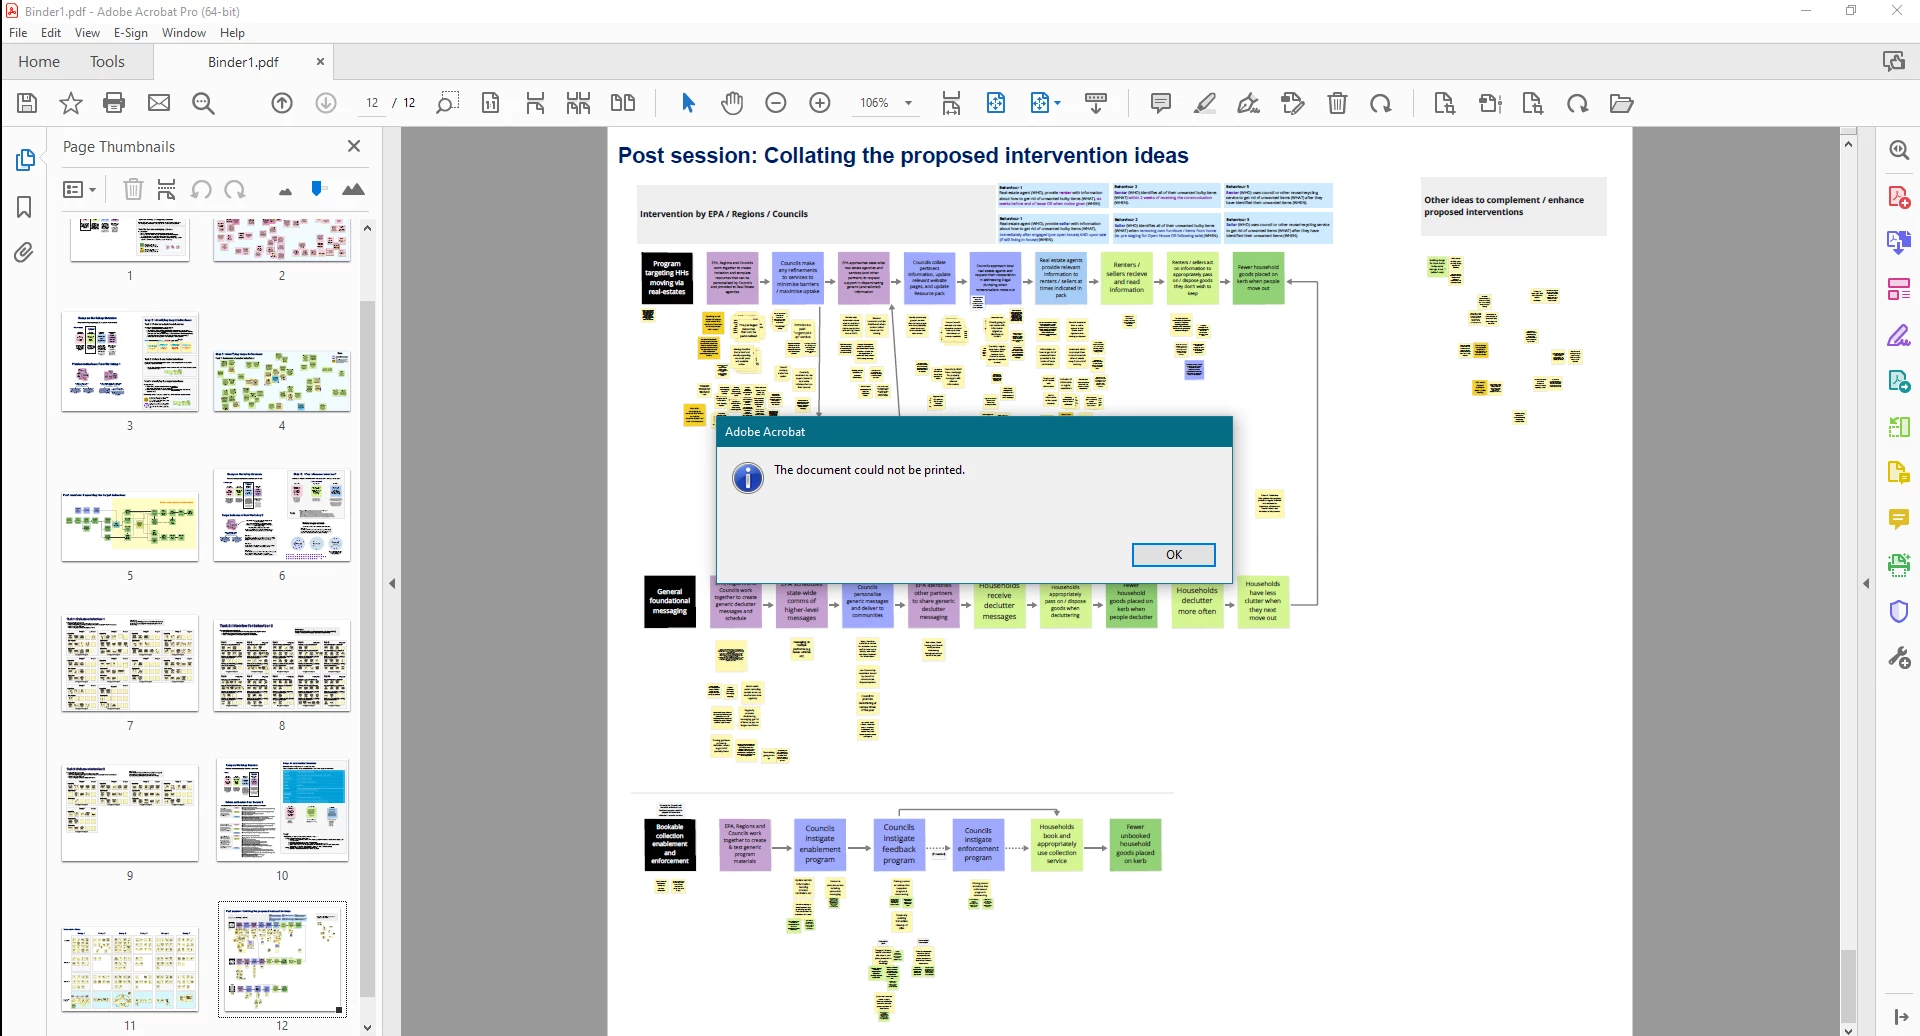The image size is (1920, 1036).
Task: Go to the previous page with the up arrow
Action: click(x=282, y=103)
